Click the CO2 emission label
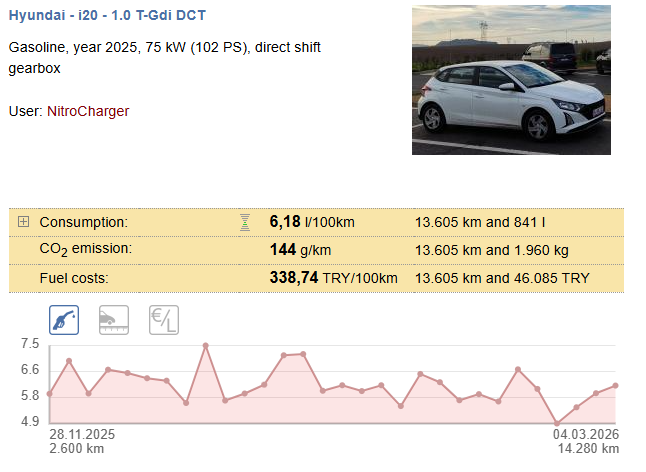The width and height of the screenshot is (646, 472). (85, 249)
